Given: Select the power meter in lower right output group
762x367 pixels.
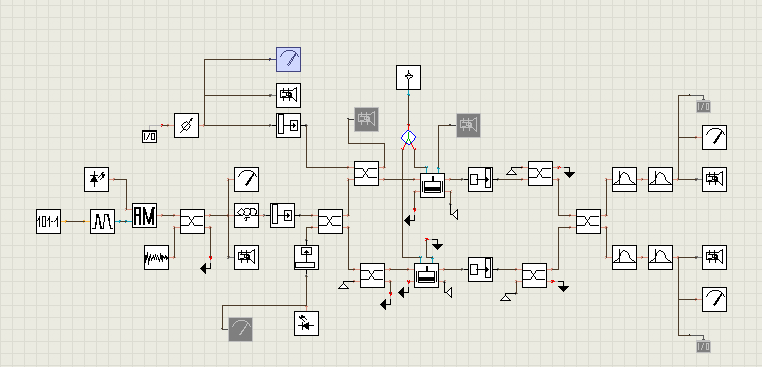Looking at the screenshot, I should (714, 299).
